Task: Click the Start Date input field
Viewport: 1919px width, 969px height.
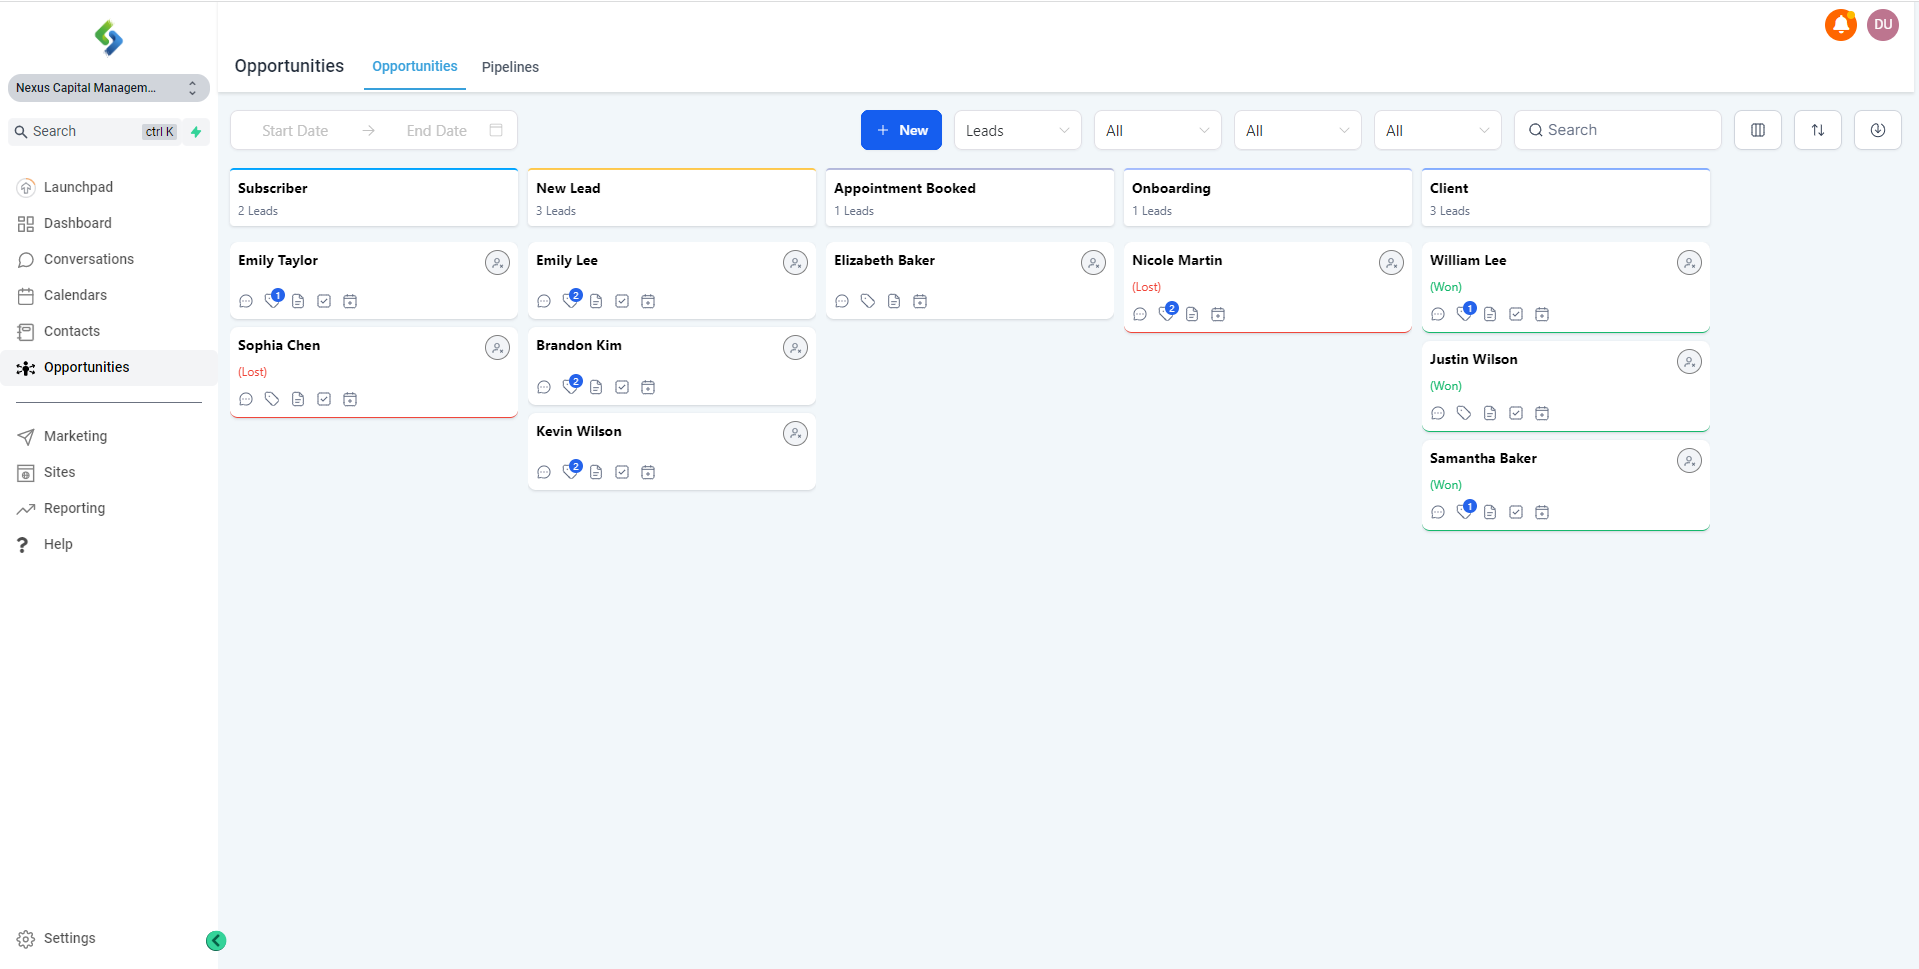Action: [295, 131]
